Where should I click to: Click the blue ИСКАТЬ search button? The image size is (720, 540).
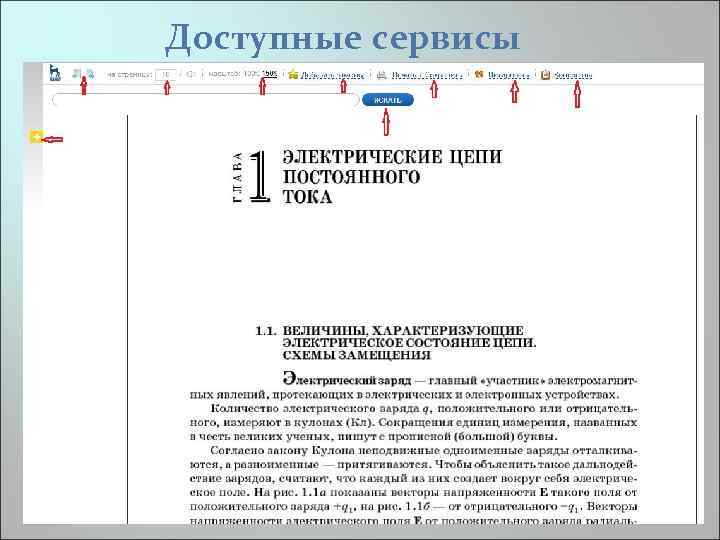[x=388, y=100]
